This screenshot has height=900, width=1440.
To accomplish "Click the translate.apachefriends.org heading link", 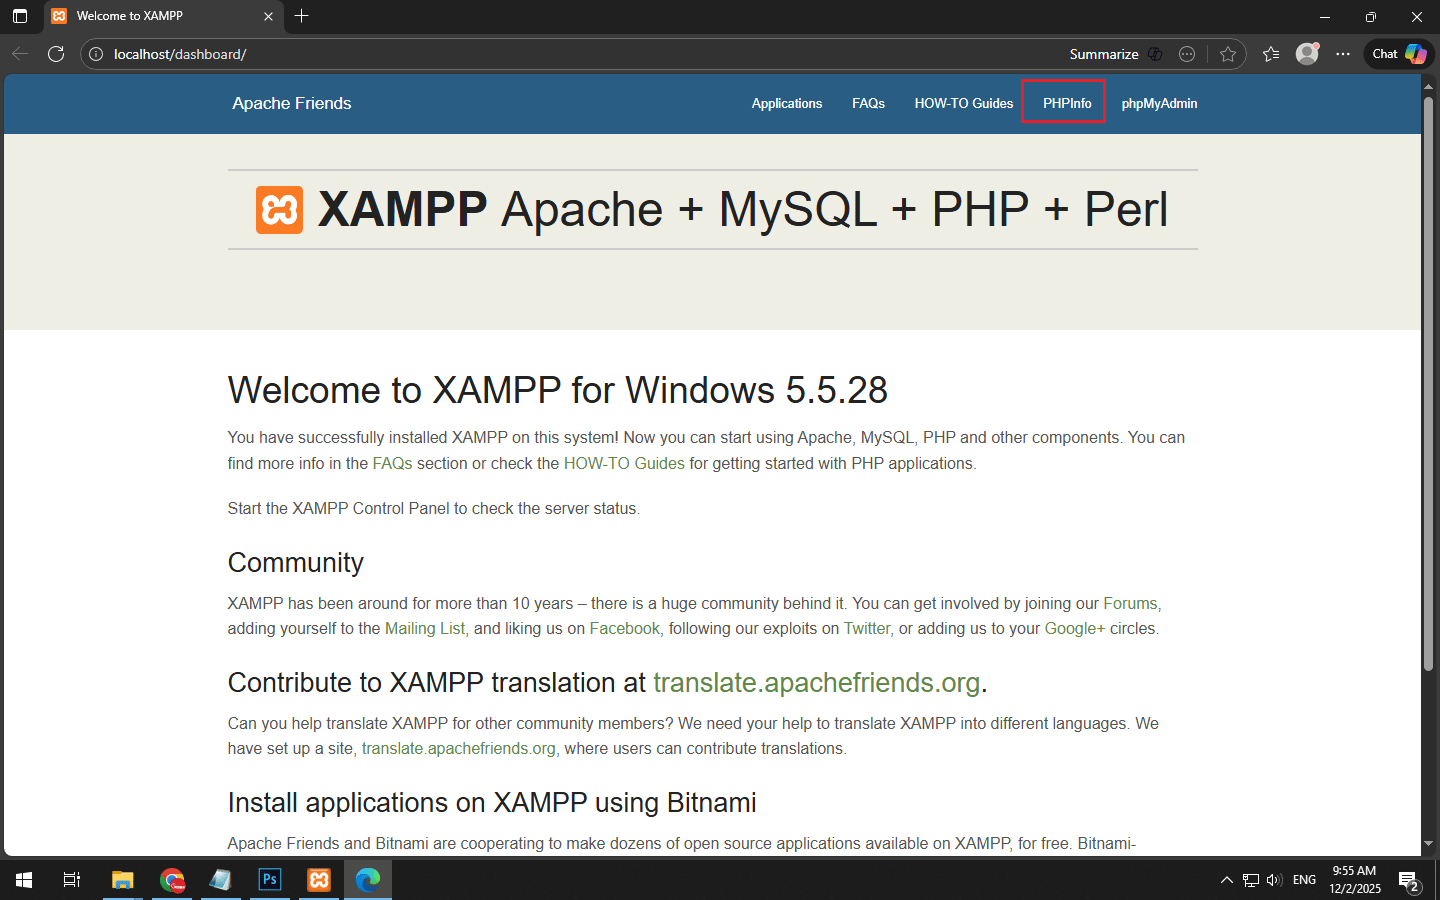I will (816, 682).
